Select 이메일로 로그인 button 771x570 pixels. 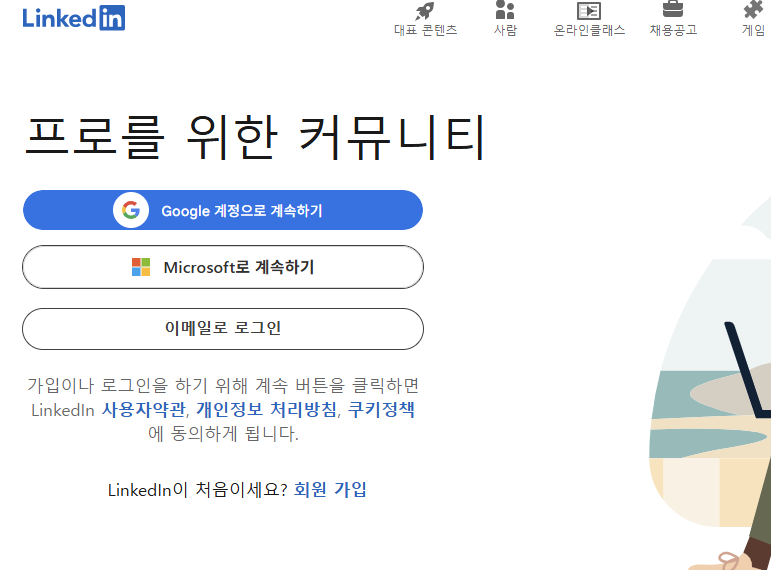point(223,329)
